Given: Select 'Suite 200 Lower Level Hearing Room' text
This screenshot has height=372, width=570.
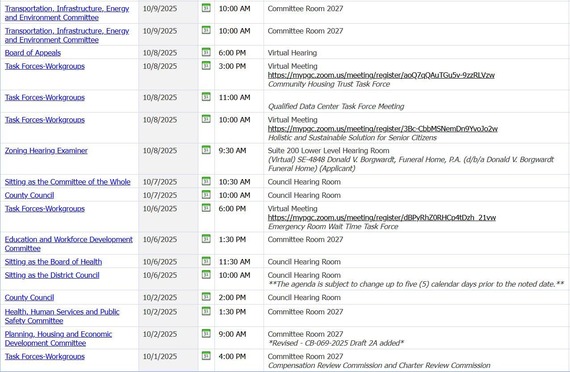Looking at the screenshot, I should coord(329,151).
